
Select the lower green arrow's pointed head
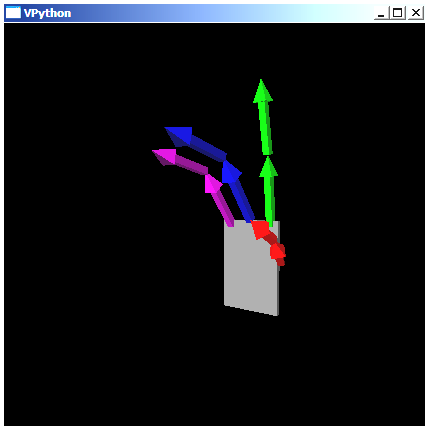click(268, 167)
